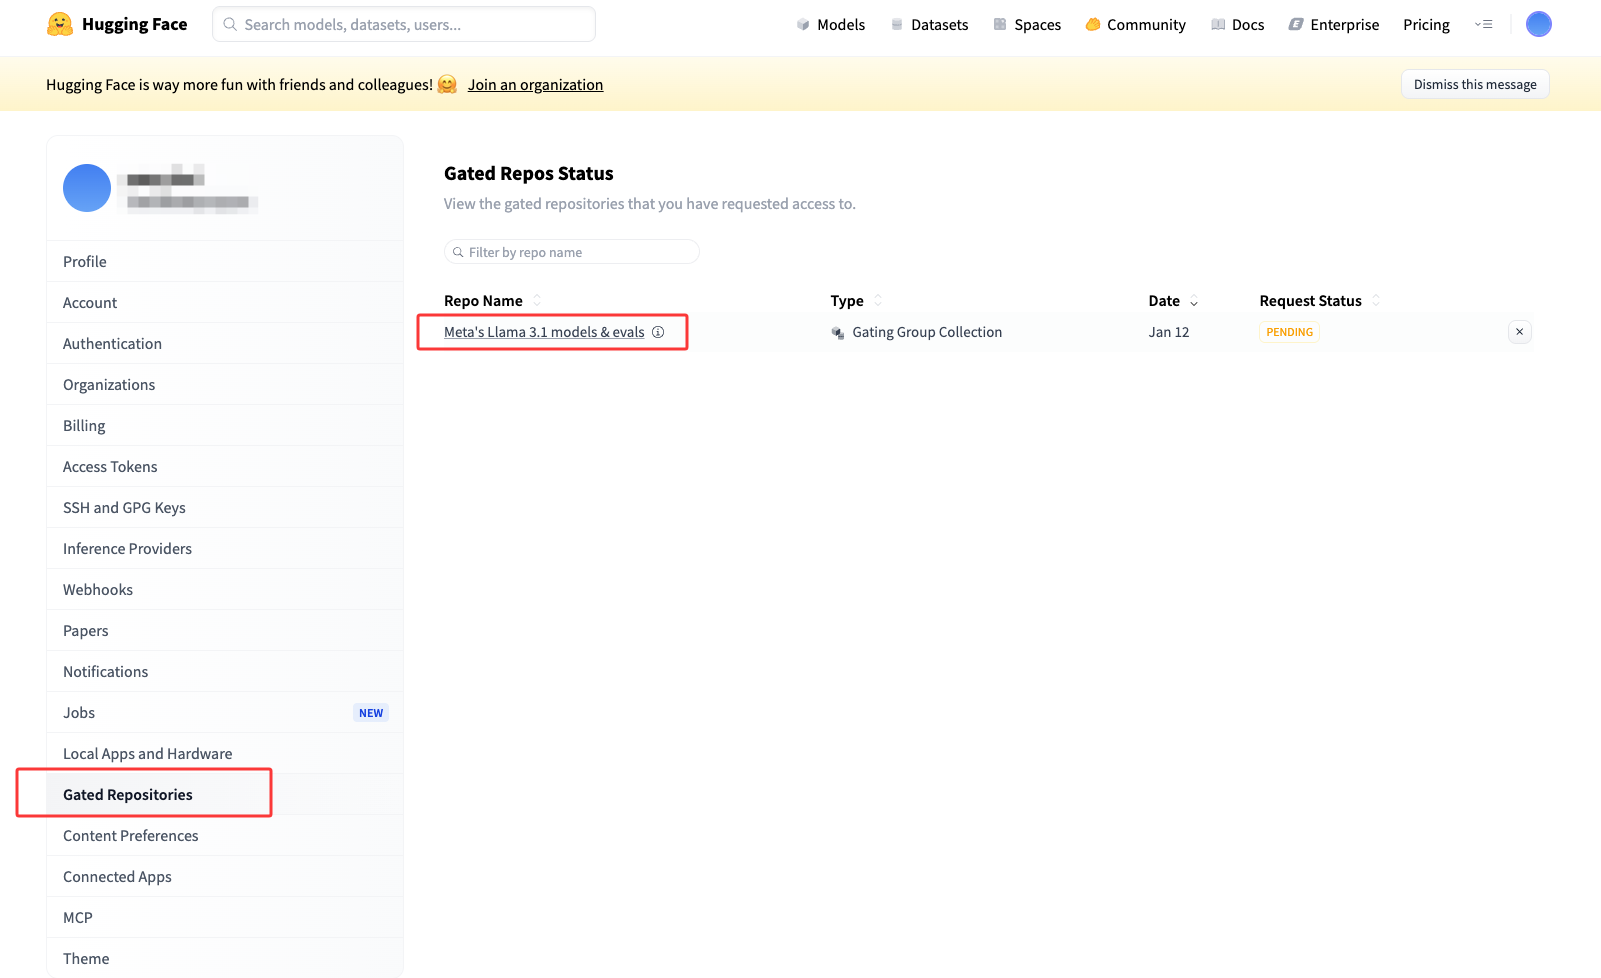The height and width of the screenshot is (978, 1601).
Task: Click the Jan 12 date cell
Action: pos(1169,332)
